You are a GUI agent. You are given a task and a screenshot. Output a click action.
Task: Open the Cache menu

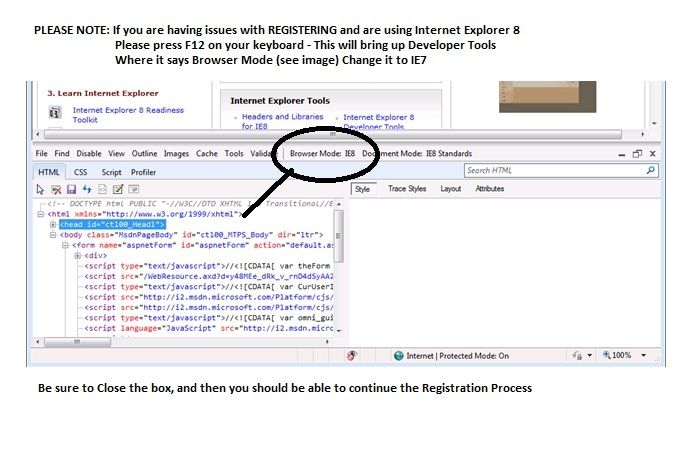pyautogui.click(x=206, y=154)
